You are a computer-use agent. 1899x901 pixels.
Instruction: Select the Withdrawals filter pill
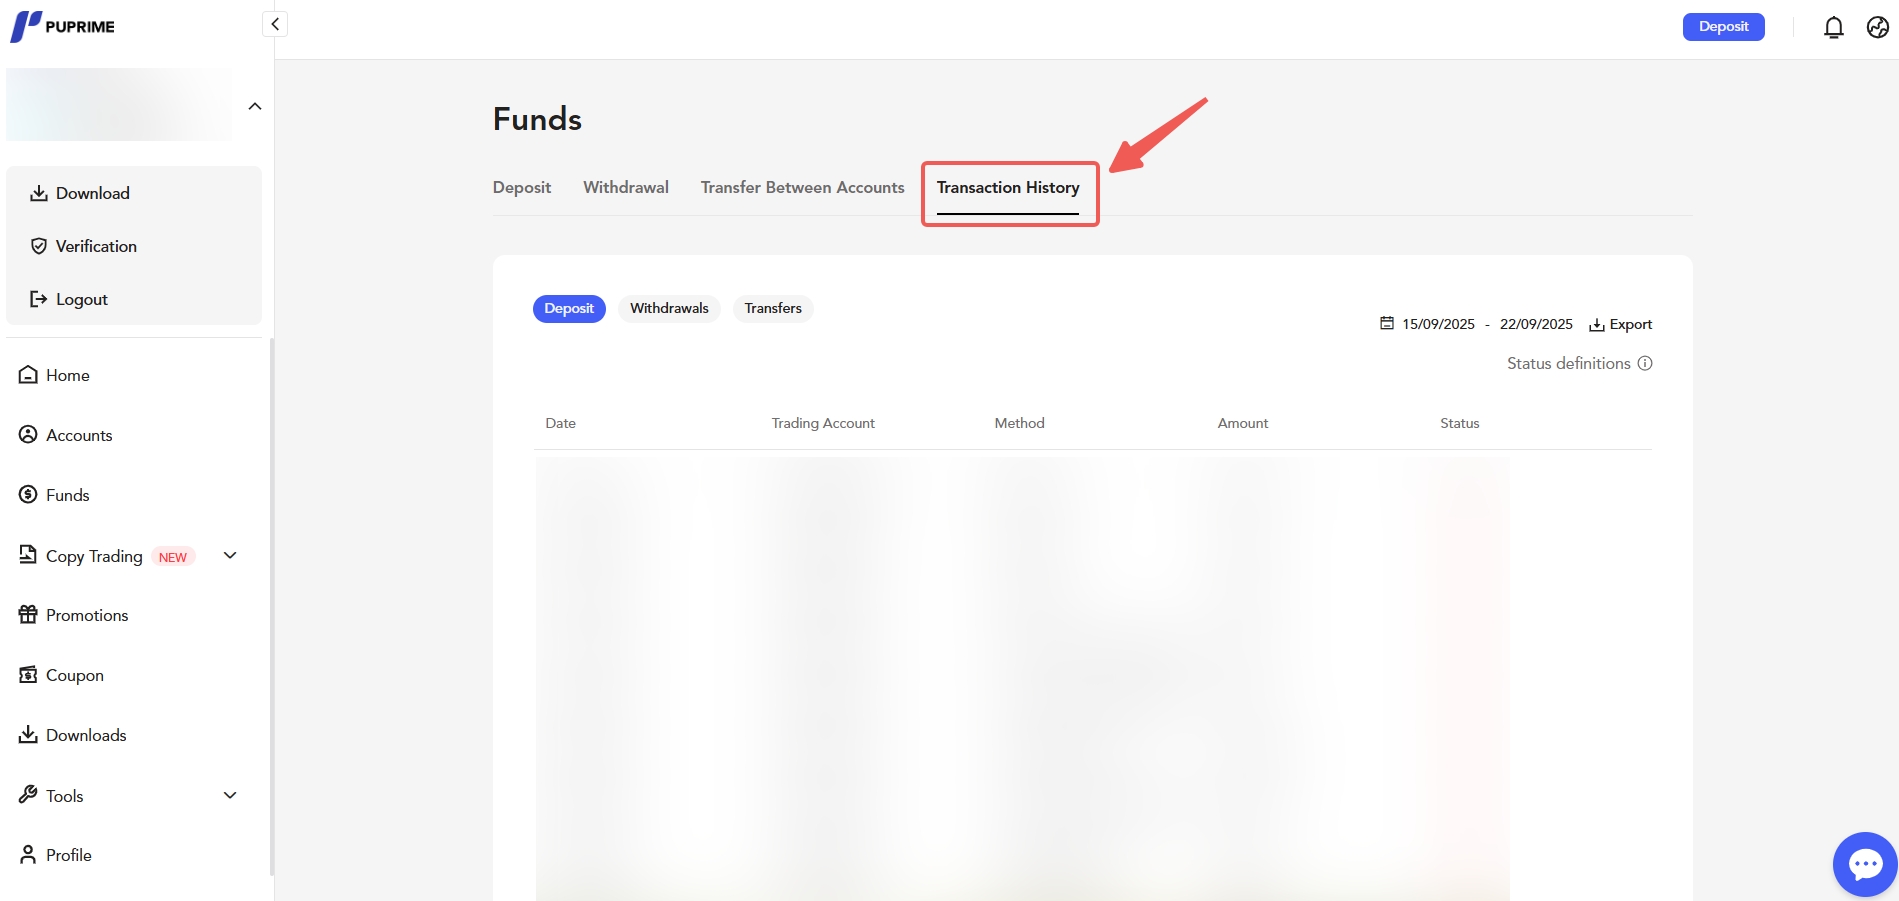[669, 309]
